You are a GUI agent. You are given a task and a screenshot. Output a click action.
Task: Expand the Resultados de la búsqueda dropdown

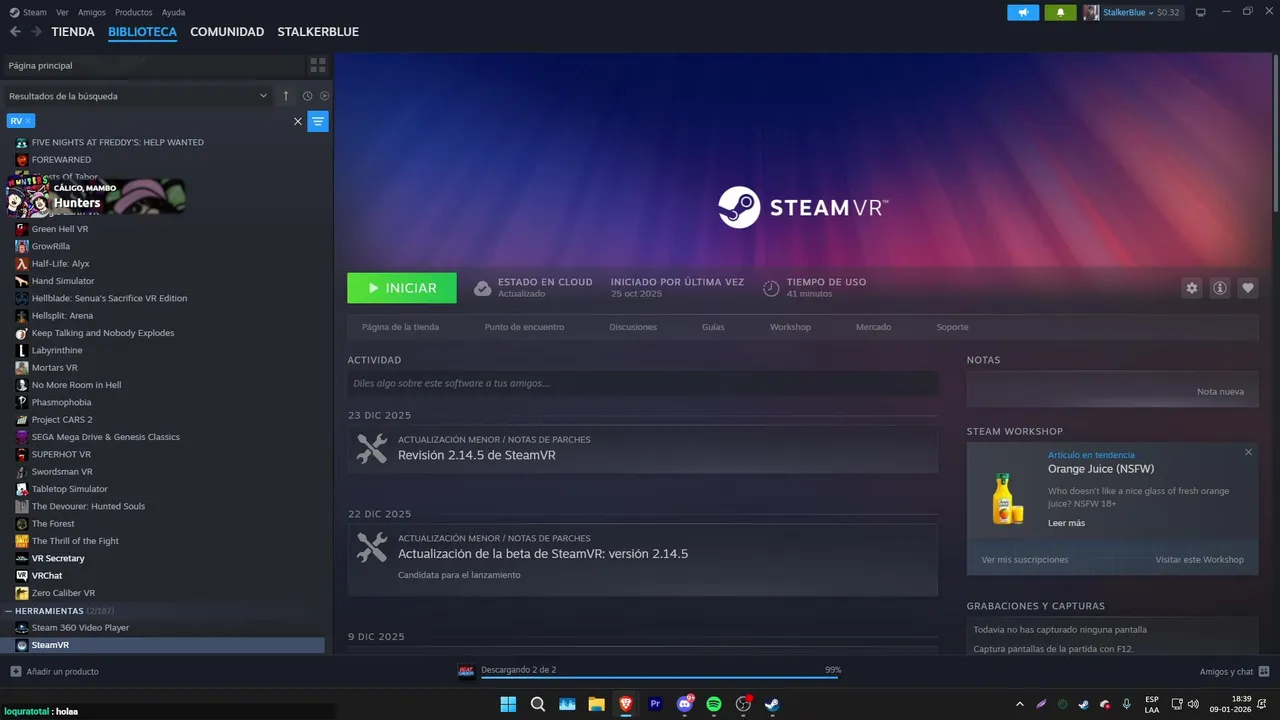pos(139,96)
